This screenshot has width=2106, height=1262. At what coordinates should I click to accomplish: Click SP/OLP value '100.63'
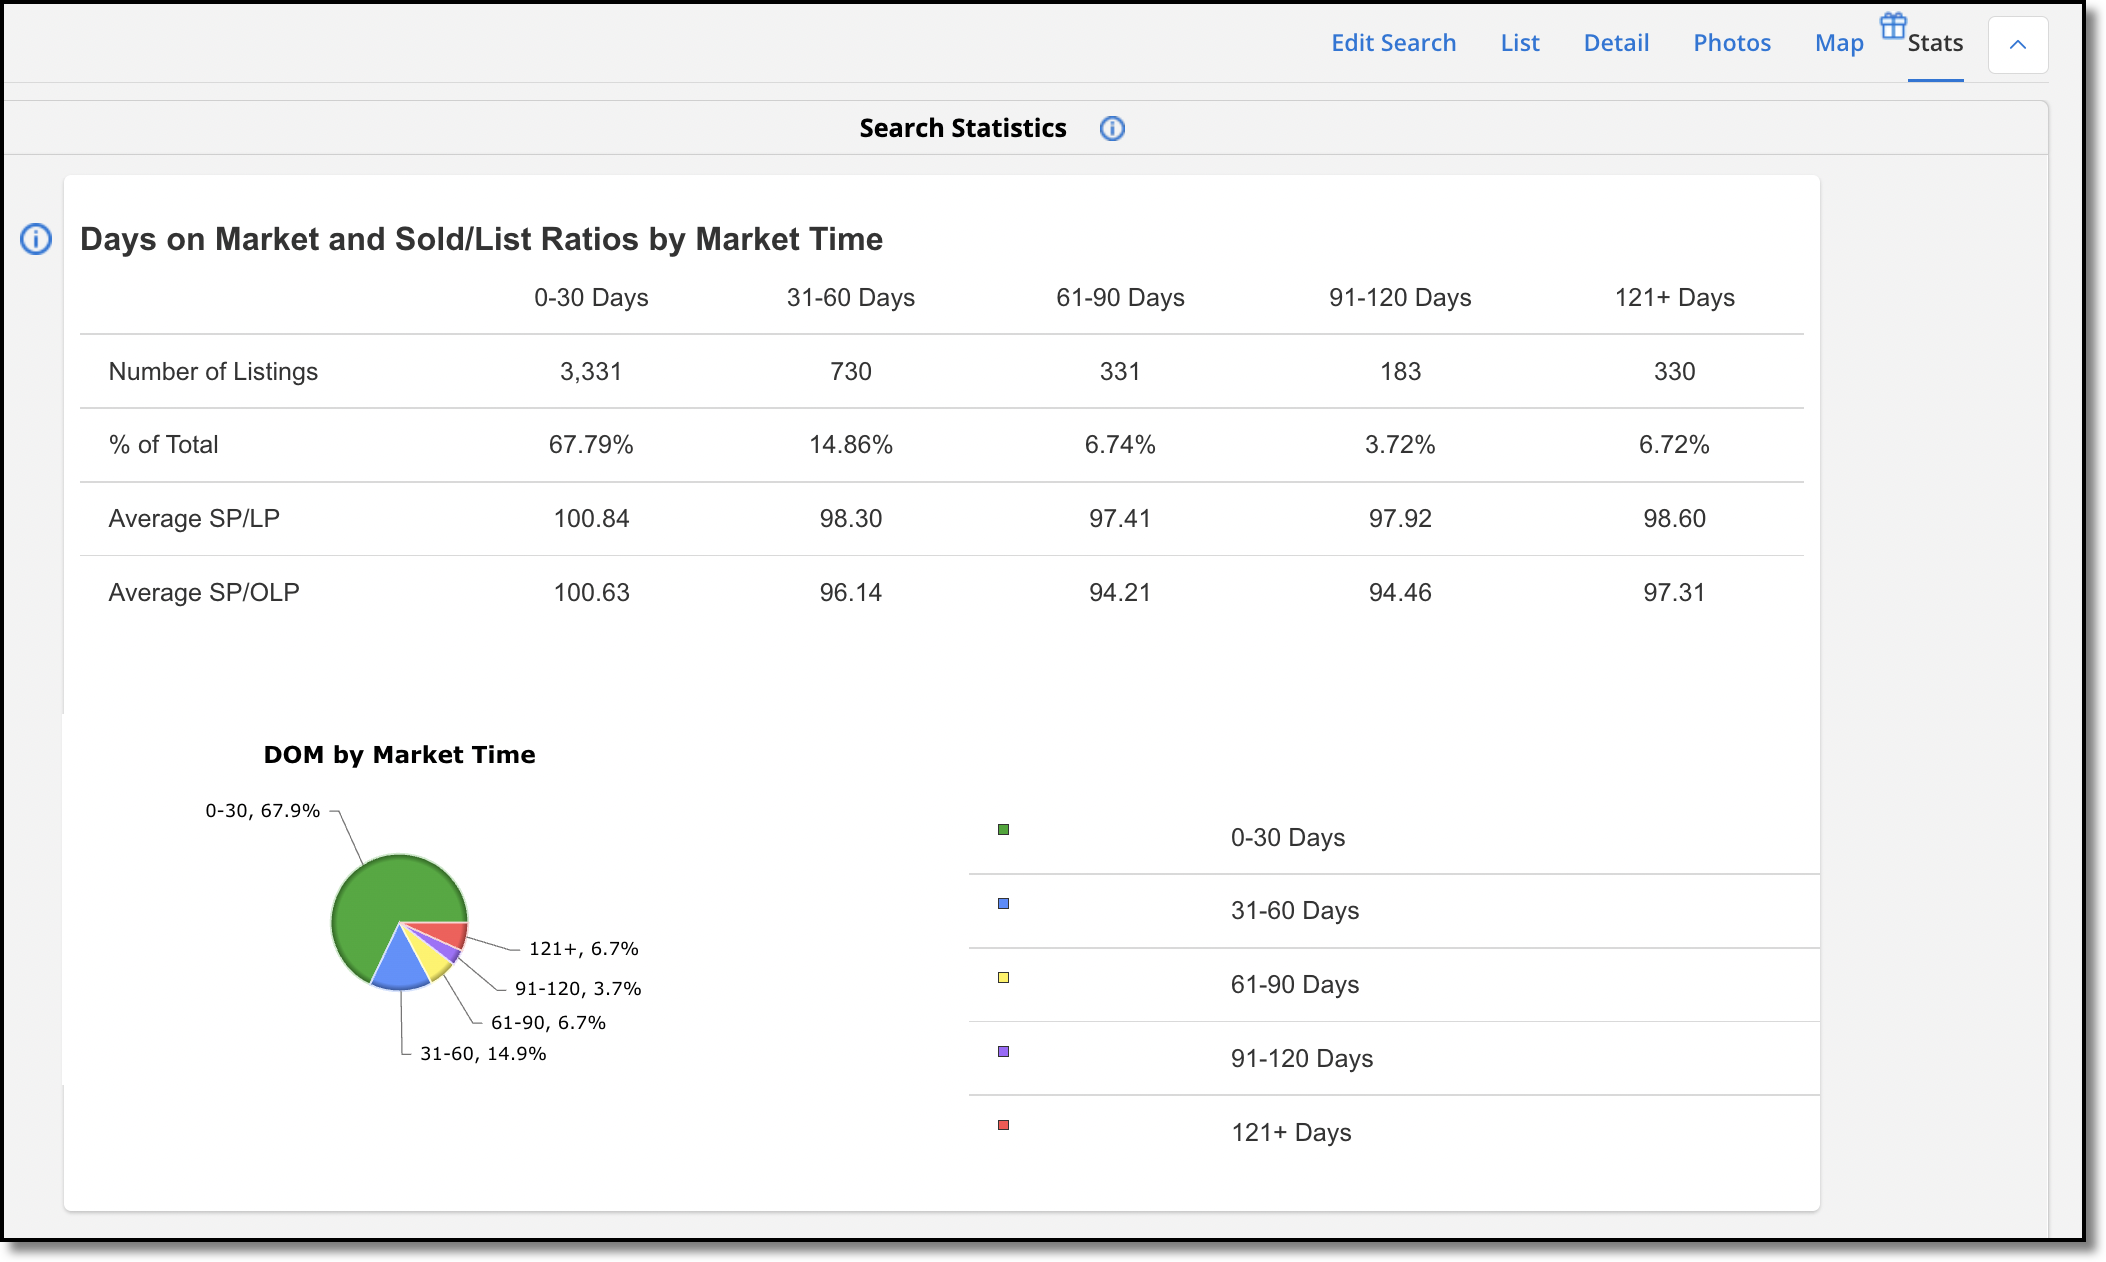591,593
